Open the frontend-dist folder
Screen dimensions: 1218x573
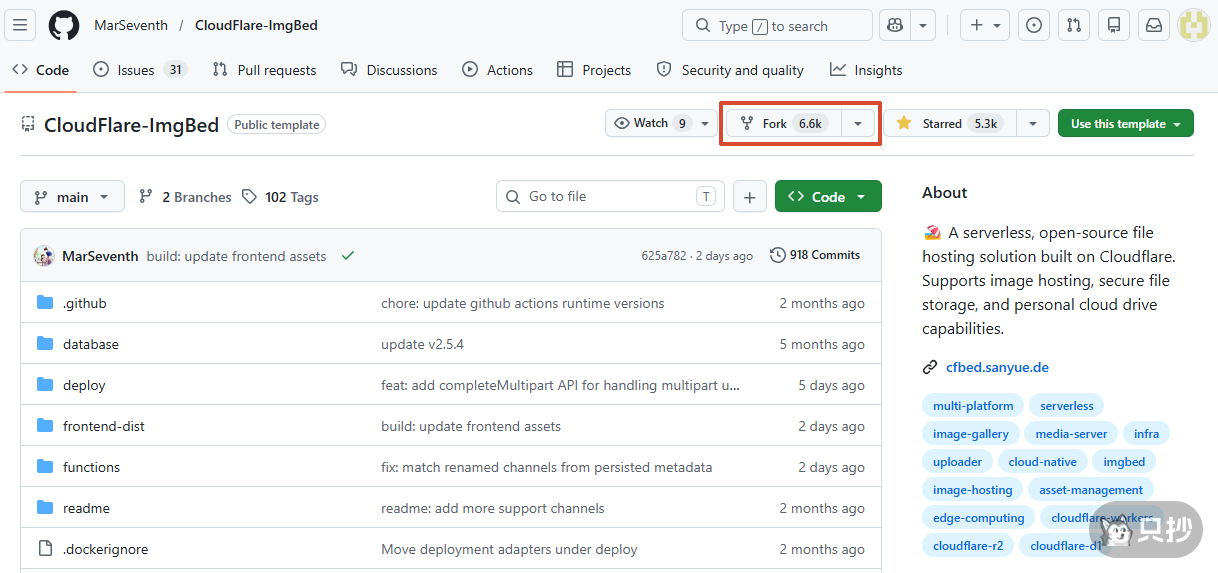[104, 426]
